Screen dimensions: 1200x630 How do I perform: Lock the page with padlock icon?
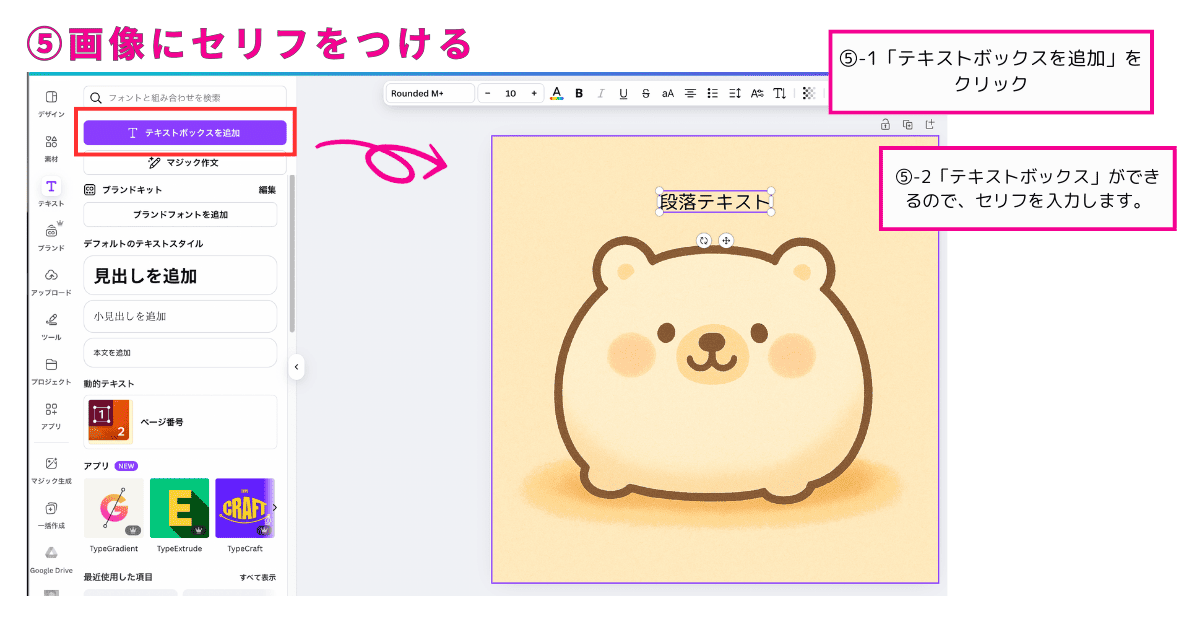click(885, 125)
